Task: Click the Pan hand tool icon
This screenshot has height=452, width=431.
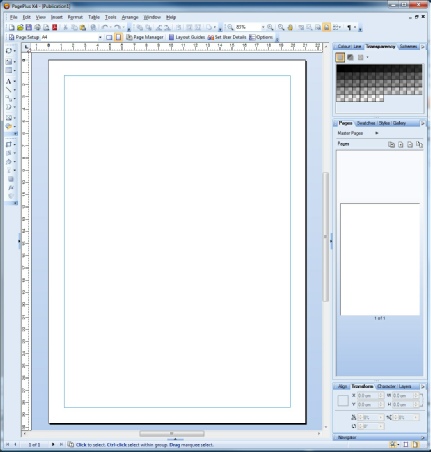Action: click(290, 27)
